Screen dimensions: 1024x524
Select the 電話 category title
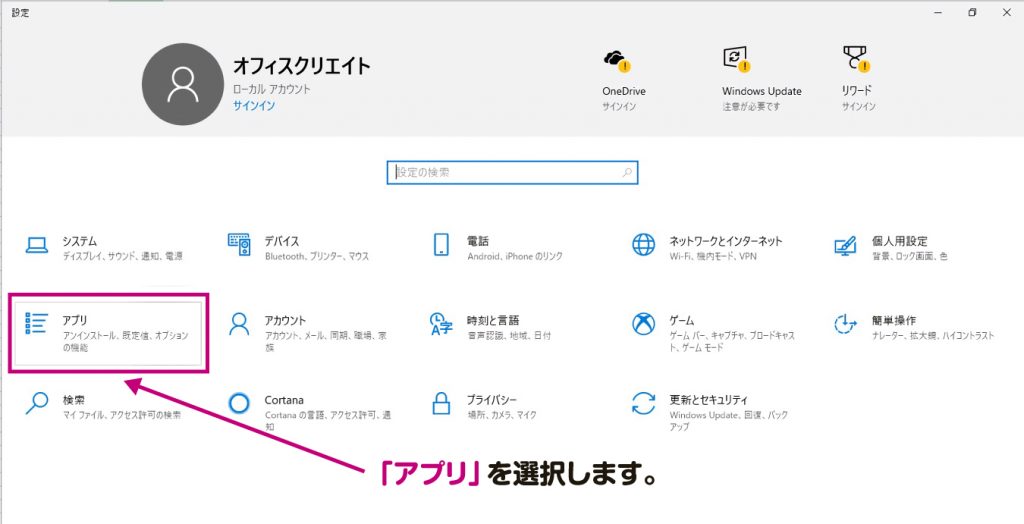(478, 241)
